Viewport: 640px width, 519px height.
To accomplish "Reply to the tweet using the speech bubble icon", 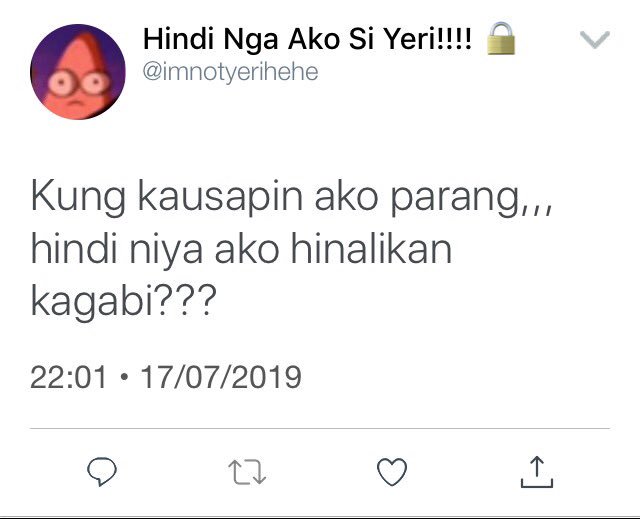I will (x=102, y=472).
